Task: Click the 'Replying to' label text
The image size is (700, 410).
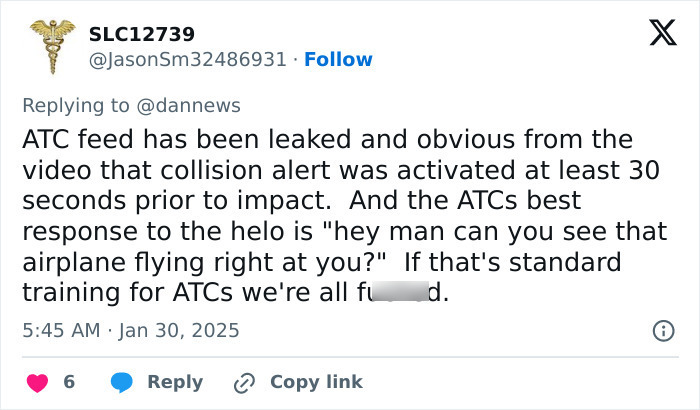Action: pyautogui.click(x=76, y=106)
